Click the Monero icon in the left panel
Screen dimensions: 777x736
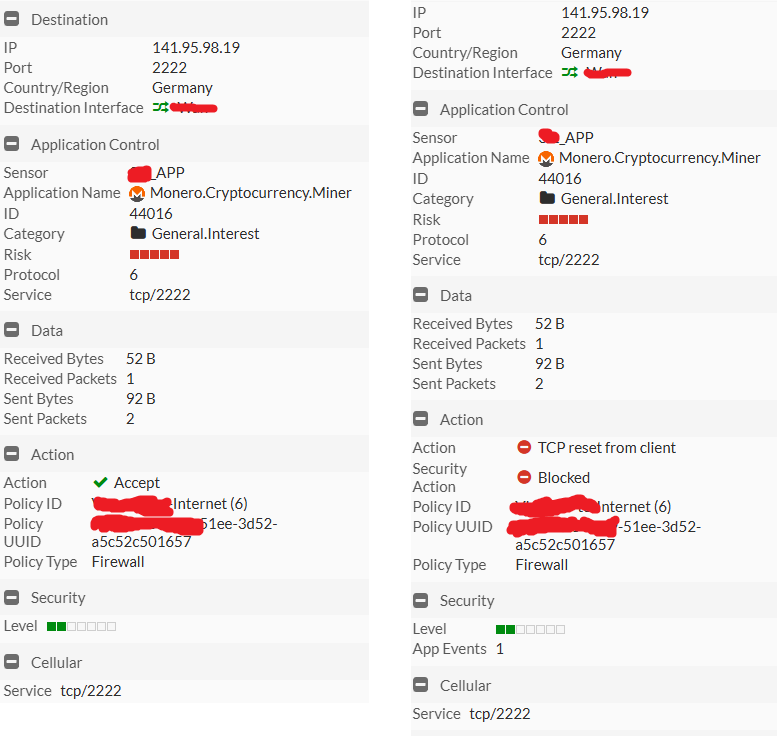[138, 193]
